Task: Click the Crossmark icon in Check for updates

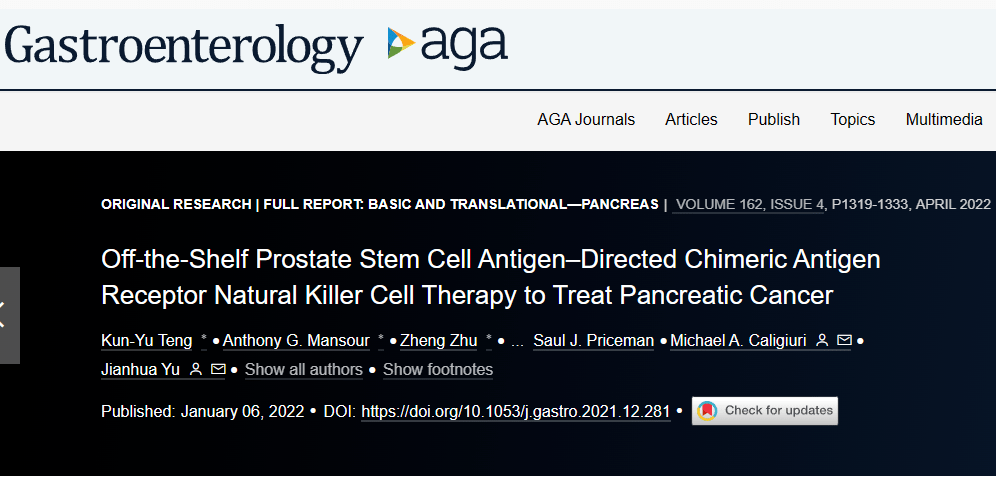Action: (x=707, y=411)
